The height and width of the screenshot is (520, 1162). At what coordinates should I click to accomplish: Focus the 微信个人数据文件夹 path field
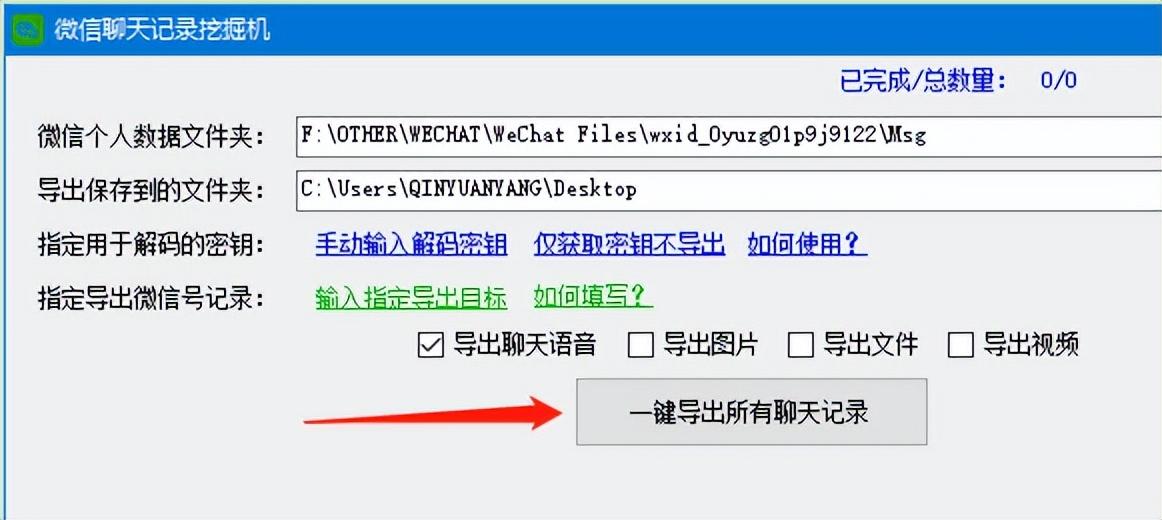point(728,136)
